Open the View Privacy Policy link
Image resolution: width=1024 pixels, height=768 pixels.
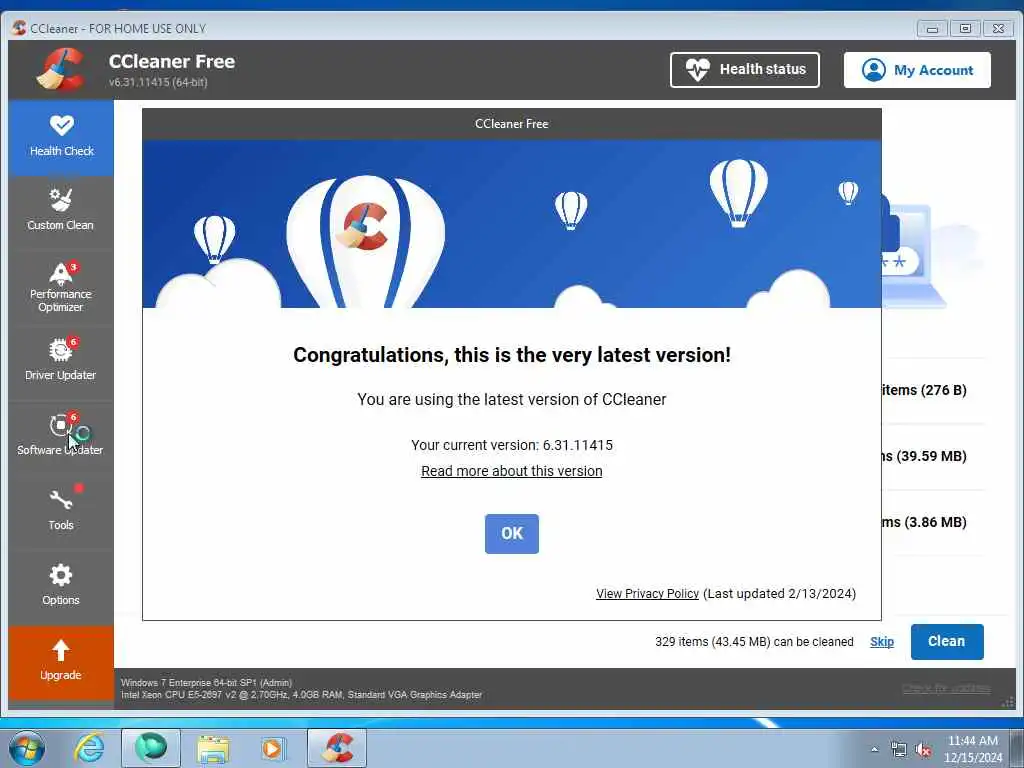647,594
